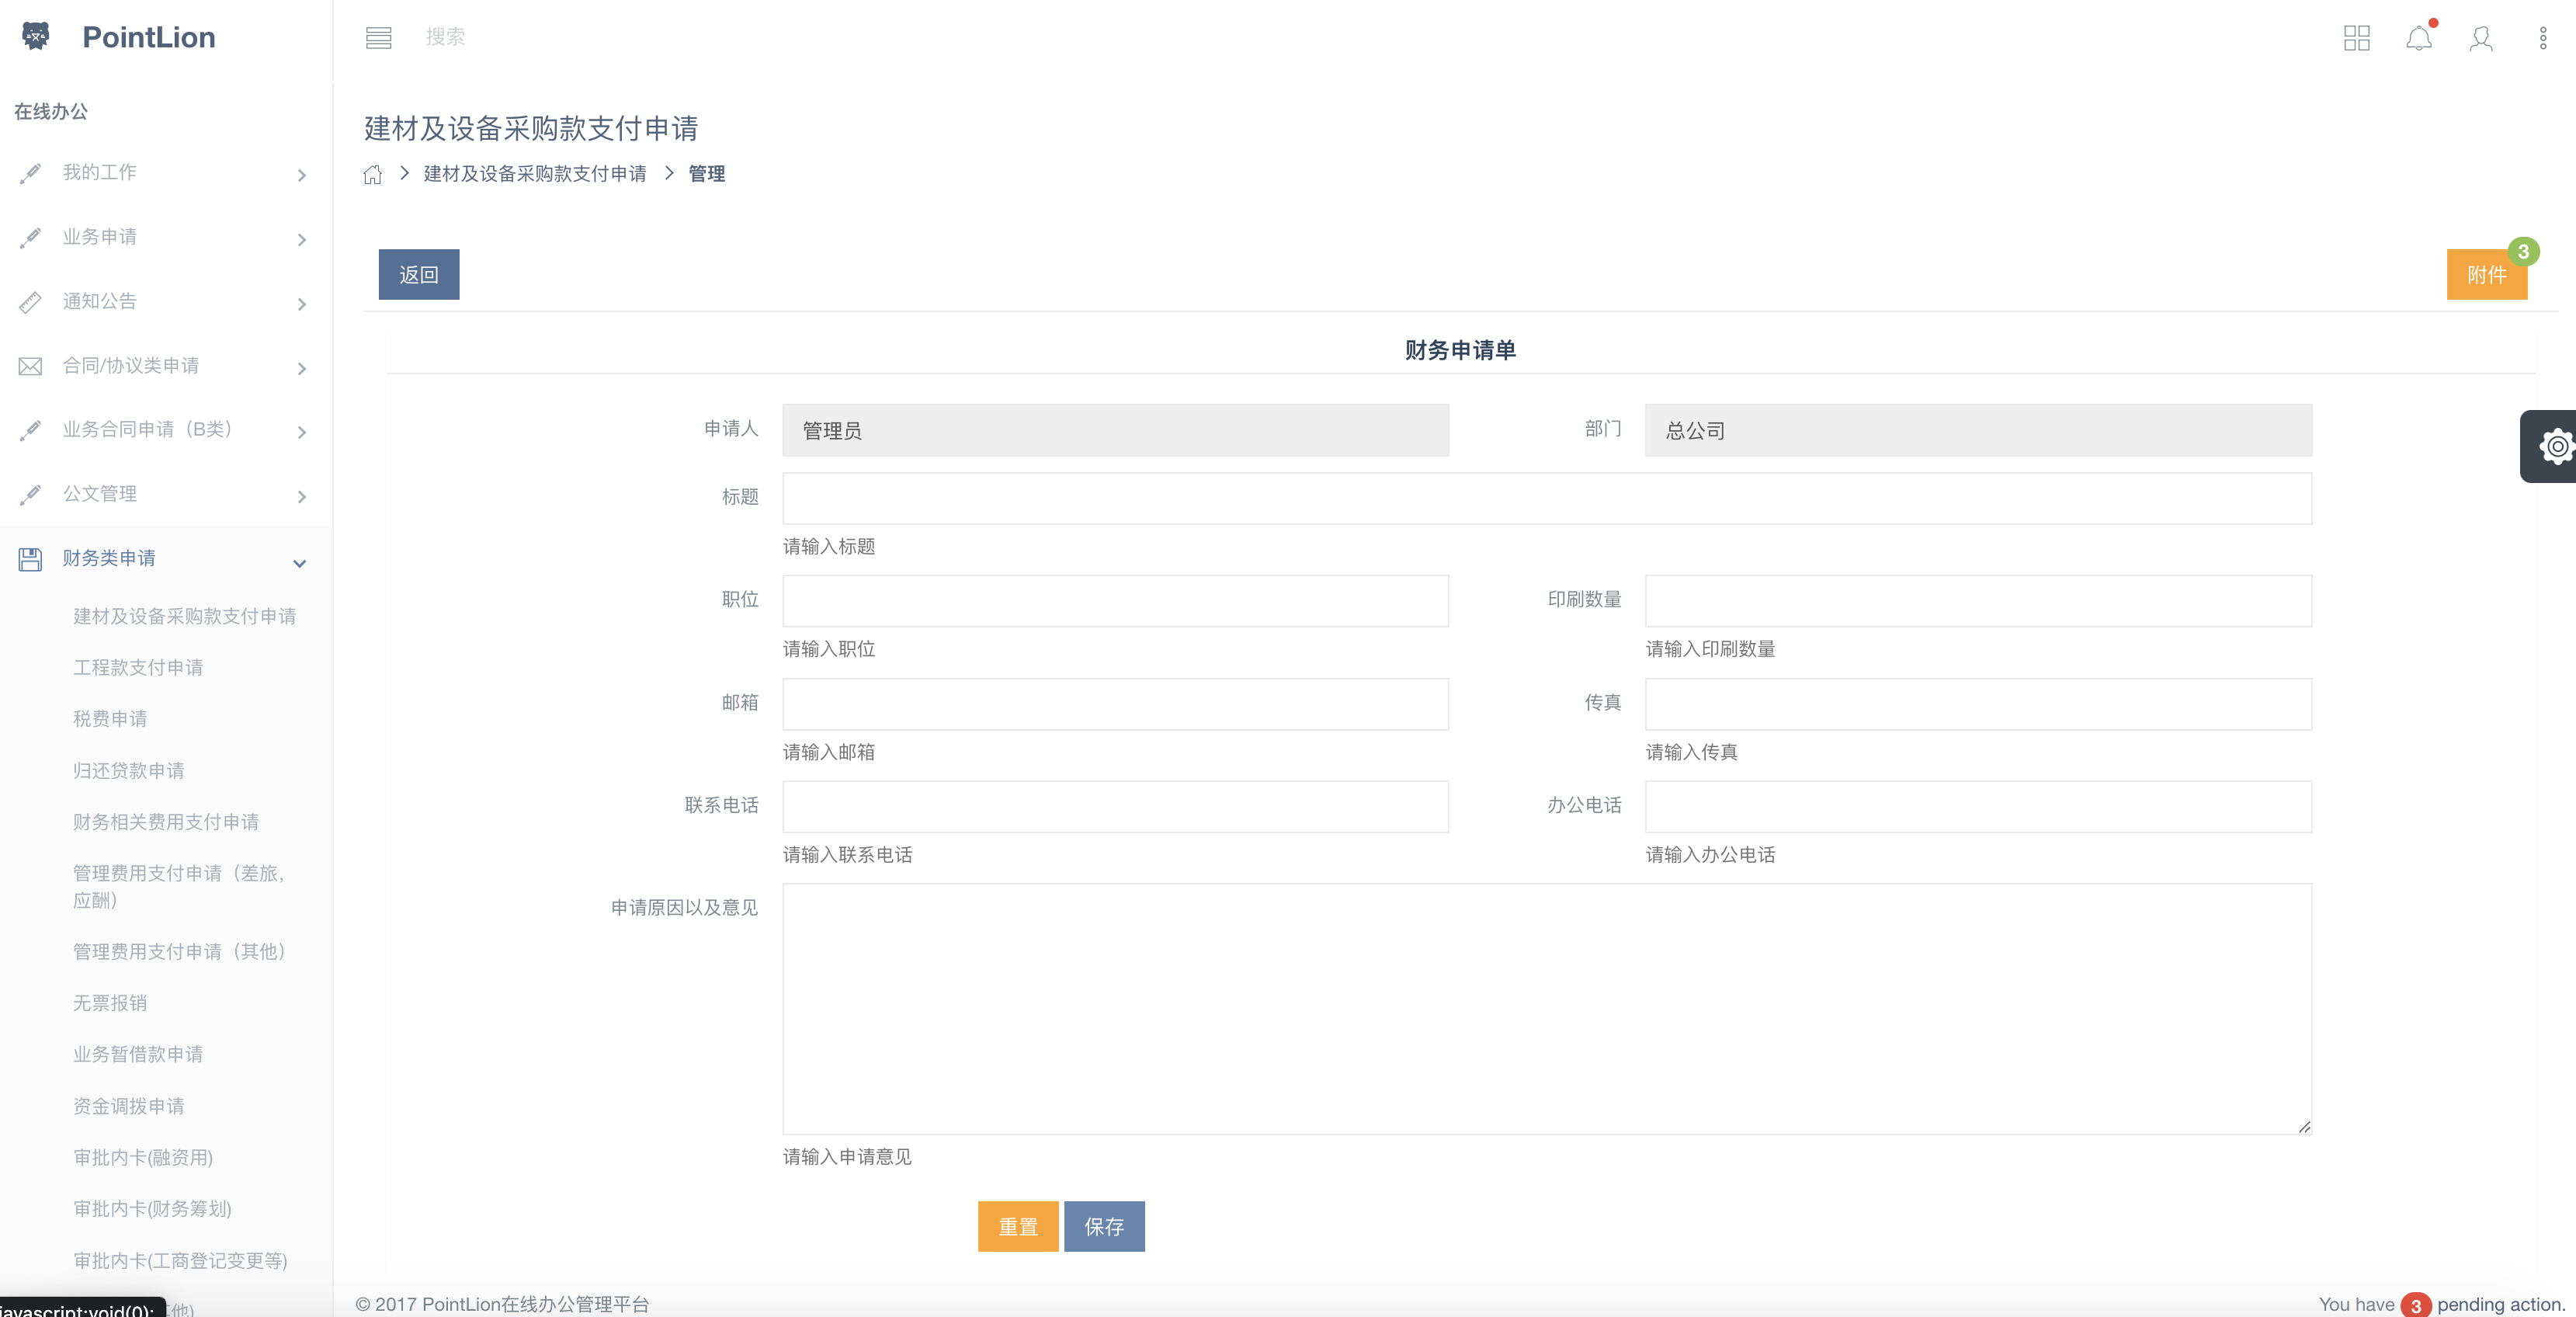Open 管理费用支付申请（其他）item
This screenshot has width=2576, height=1317.
(x=181, y=951)
